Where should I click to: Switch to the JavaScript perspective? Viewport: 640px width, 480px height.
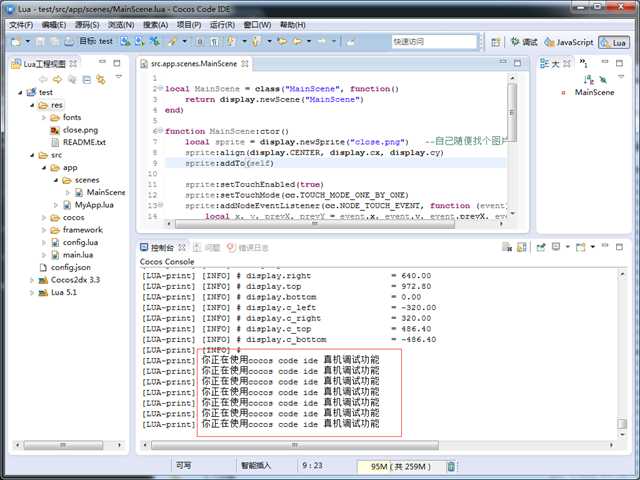point(569,42)
